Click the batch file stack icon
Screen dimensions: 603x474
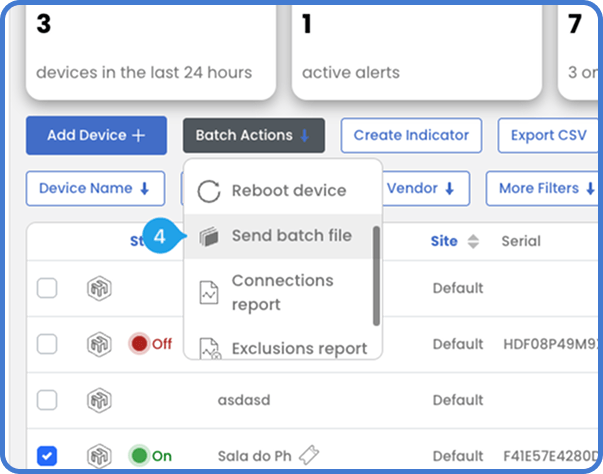click(x=209, y=236)
